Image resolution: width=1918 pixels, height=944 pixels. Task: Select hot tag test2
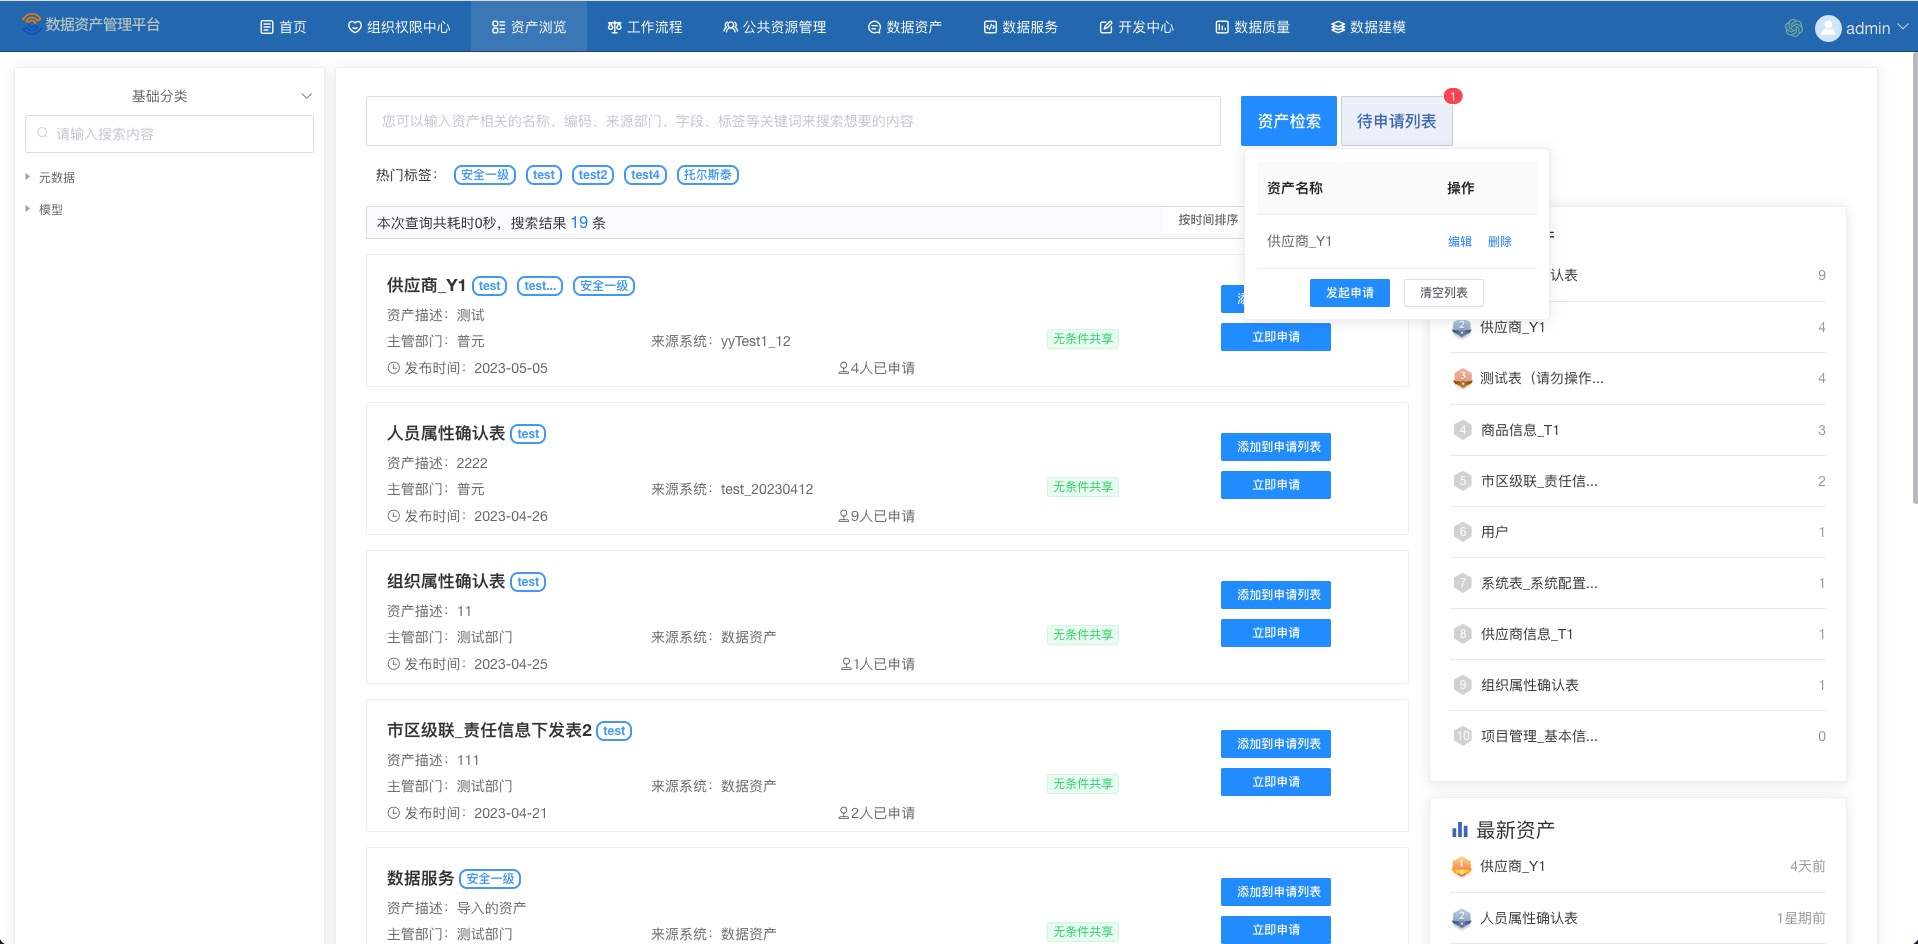click(593, 175)
